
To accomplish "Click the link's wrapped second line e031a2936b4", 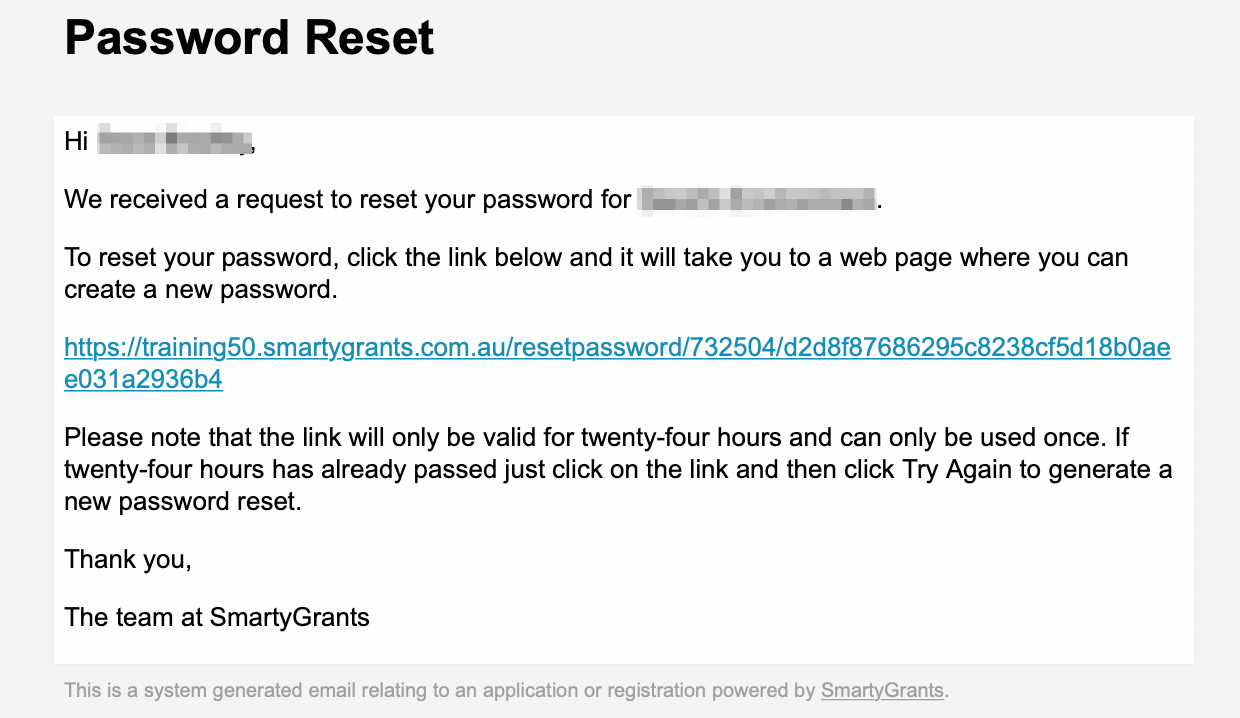I will coord(143,380).
